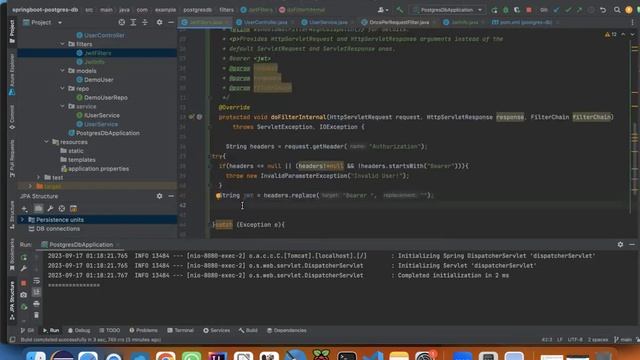Click the wrench icon in JPA Structure toolbar
This screenshot has height=360, width=640.
50,209
